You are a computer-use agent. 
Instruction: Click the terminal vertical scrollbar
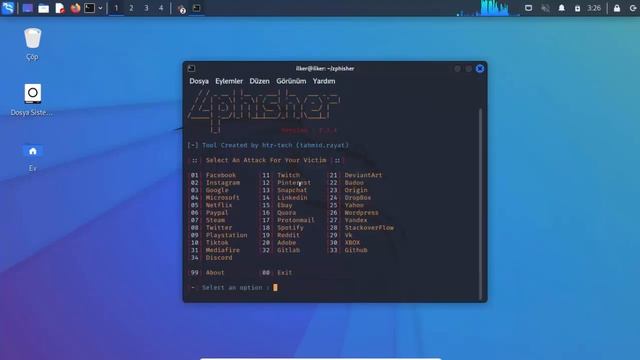tap(480, 204)
